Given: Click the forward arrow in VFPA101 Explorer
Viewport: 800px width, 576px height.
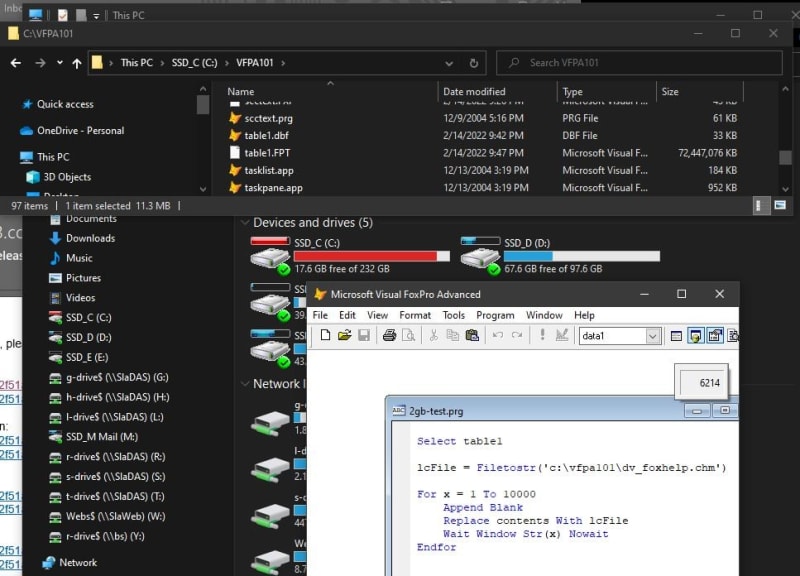Looking at the screenshot, I should (x=40, y=63).
